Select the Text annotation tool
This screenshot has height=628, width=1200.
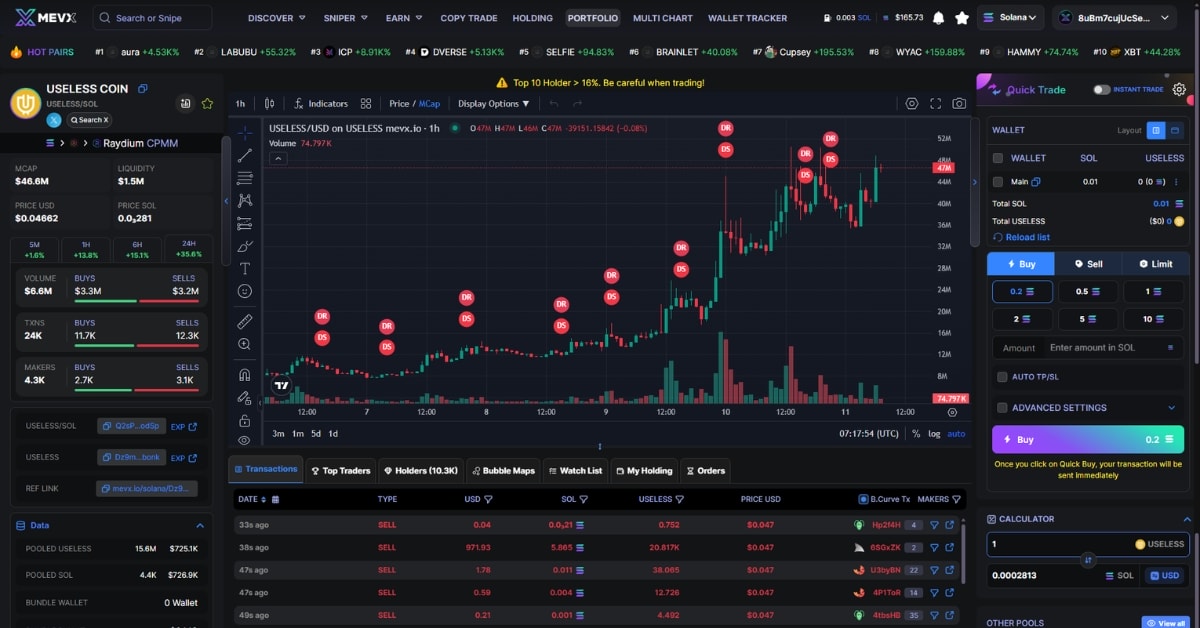245,267
